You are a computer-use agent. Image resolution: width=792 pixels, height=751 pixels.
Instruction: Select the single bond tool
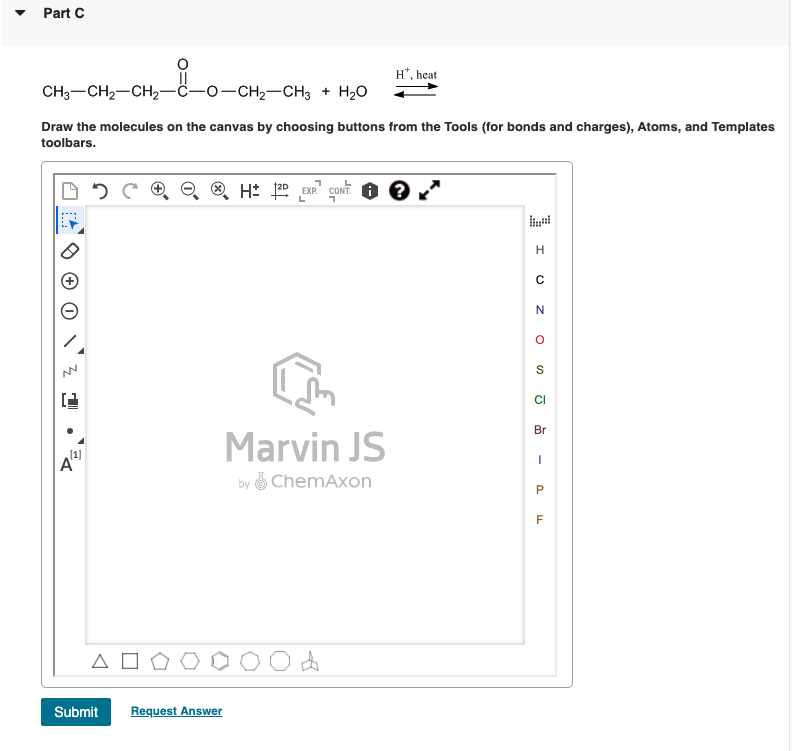point(71,341)
